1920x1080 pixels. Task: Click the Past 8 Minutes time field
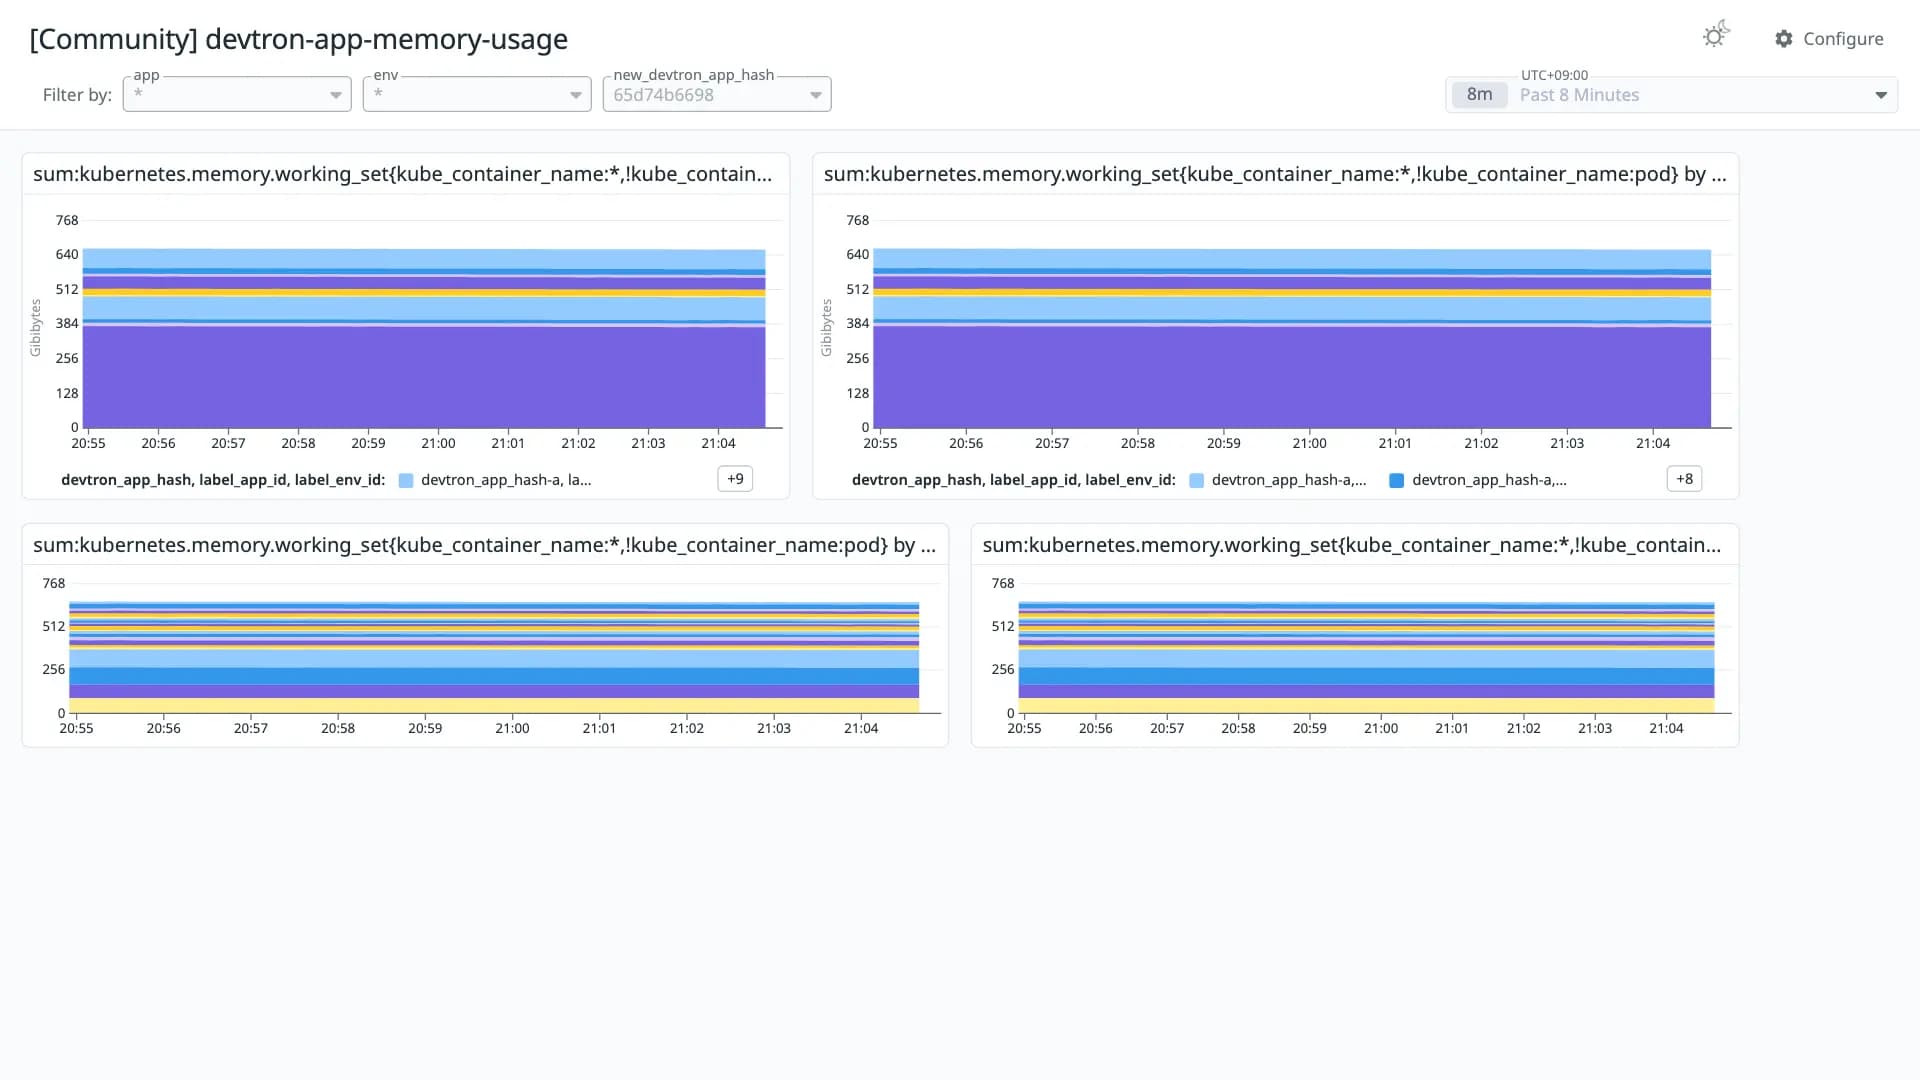point(1671,95)
